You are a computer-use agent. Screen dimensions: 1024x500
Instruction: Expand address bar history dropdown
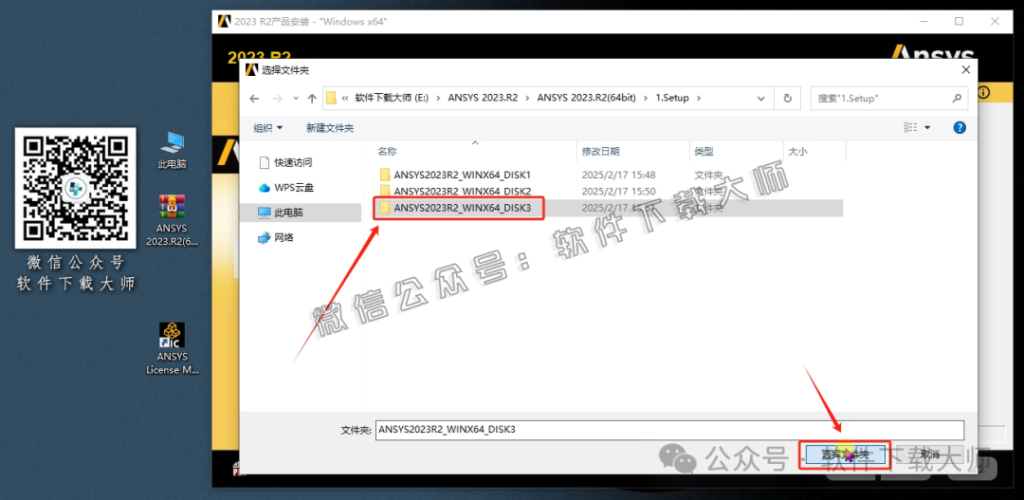tap(761, 99)
